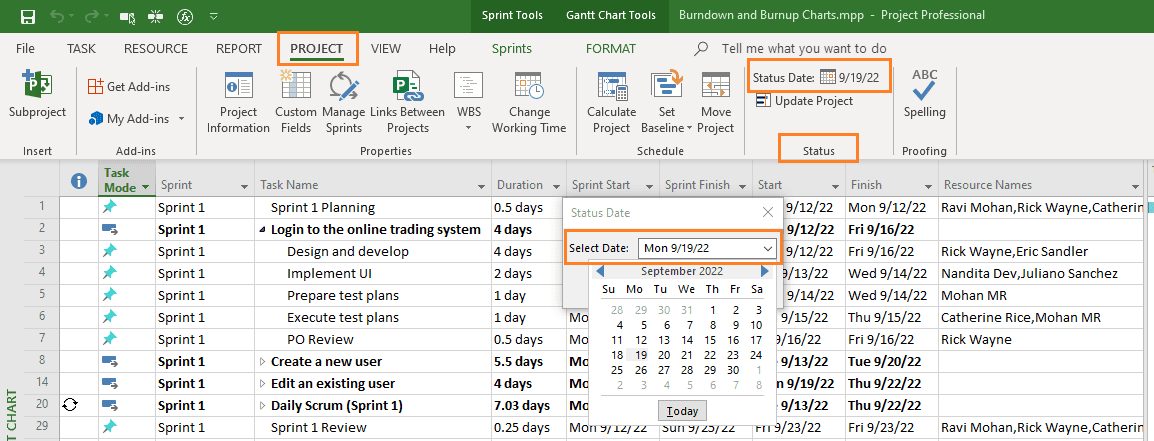
Task: Click the Redo arrow in quick access toolbar
Action: pos(93,15)
